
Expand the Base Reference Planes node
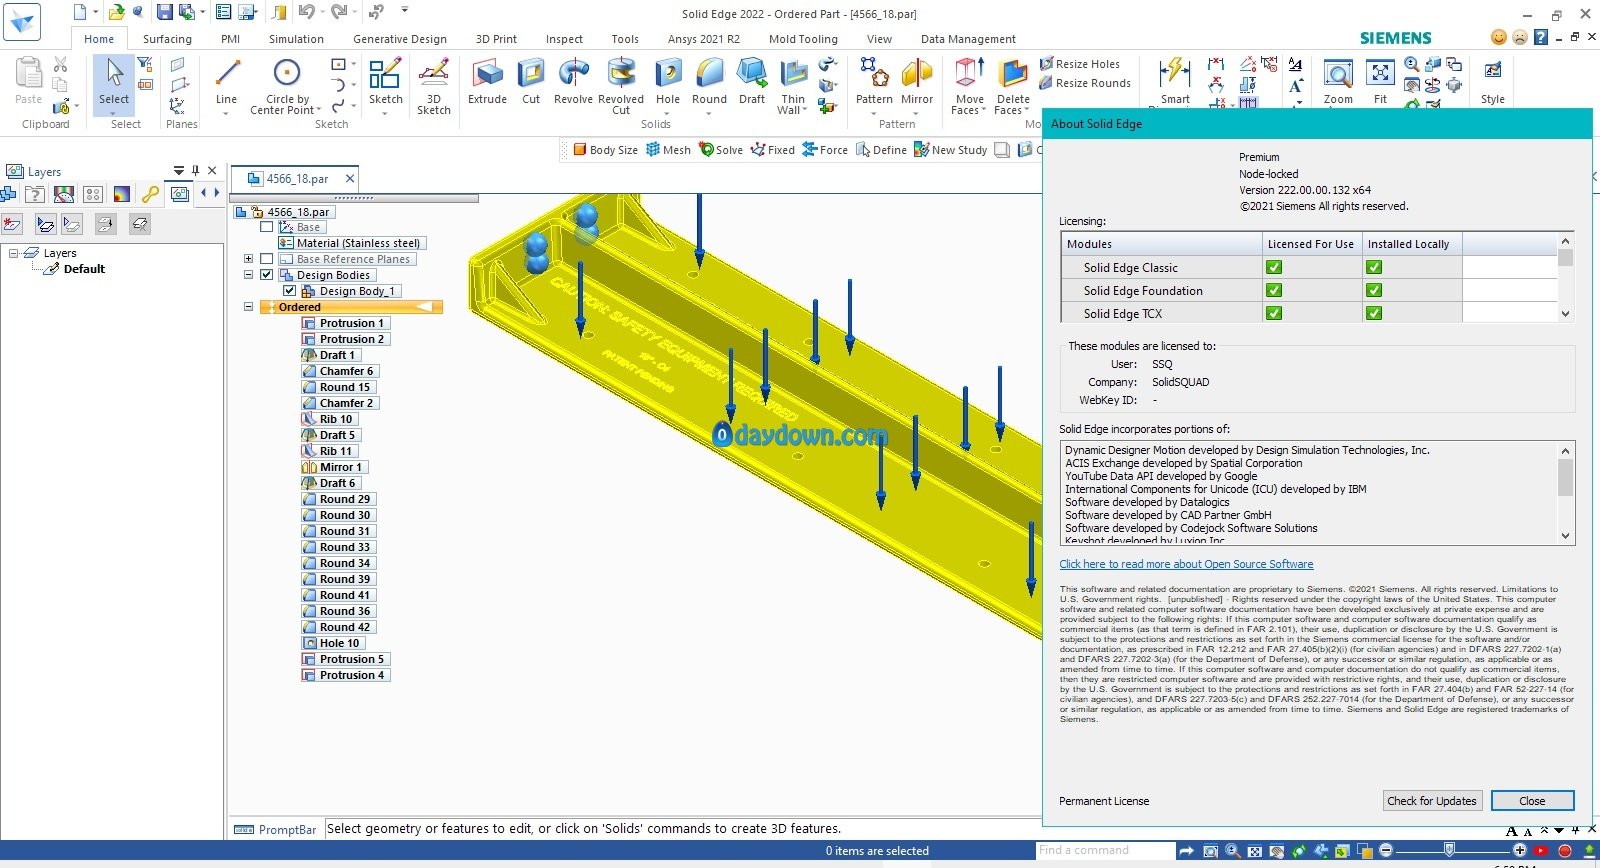[248, 259]
